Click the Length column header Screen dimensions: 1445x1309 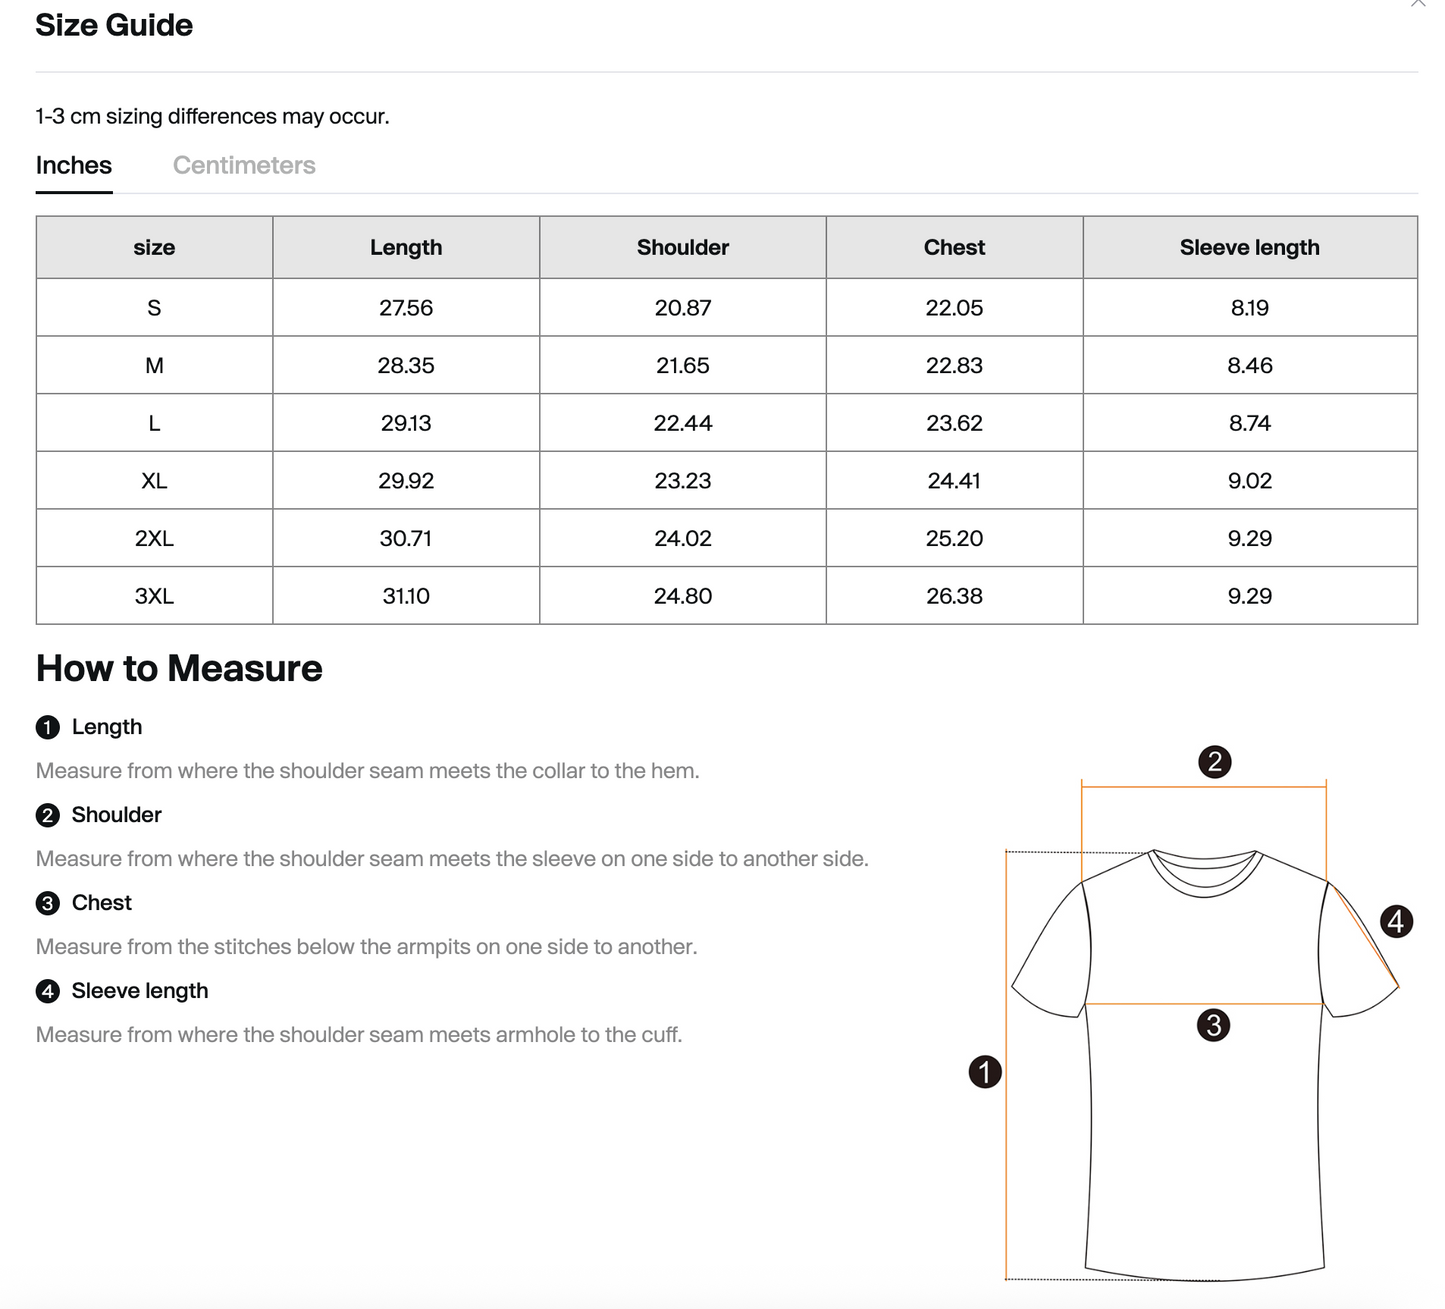(406, 247)
